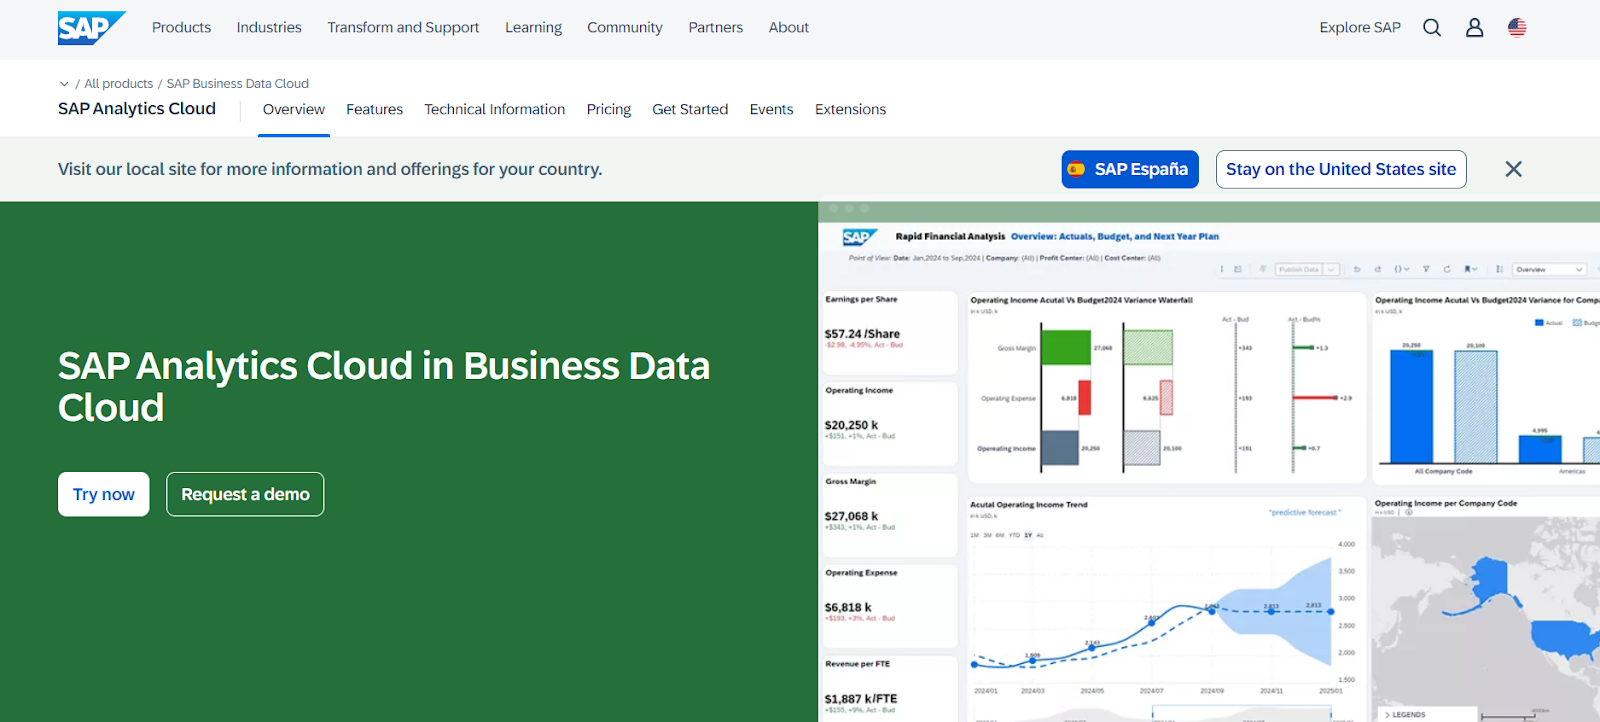Click Request a demo button
Image resolution: width=1600 pixels, height=722 pixels.
tap(245, 494)
